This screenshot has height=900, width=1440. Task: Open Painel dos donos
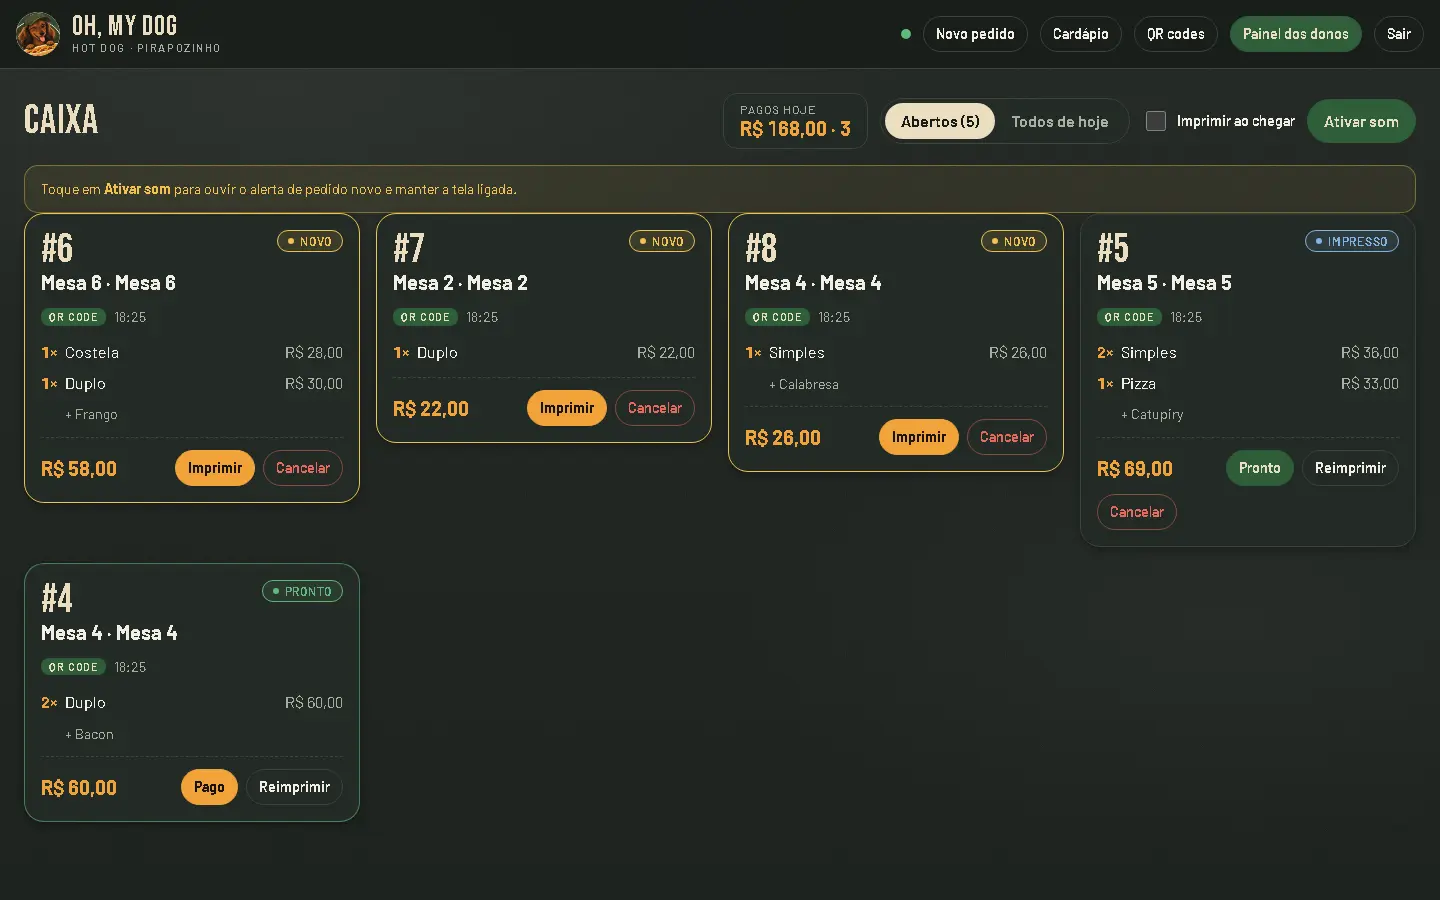pos(1296,34)
